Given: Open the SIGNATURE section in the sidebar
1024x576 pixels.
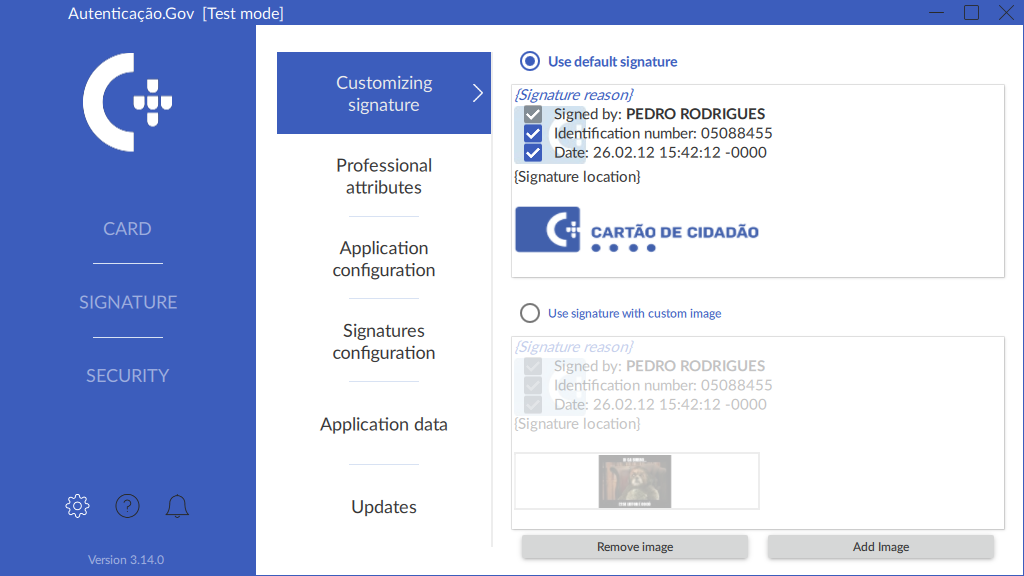Looking at the screenshot, I should [x=128, y=302].
